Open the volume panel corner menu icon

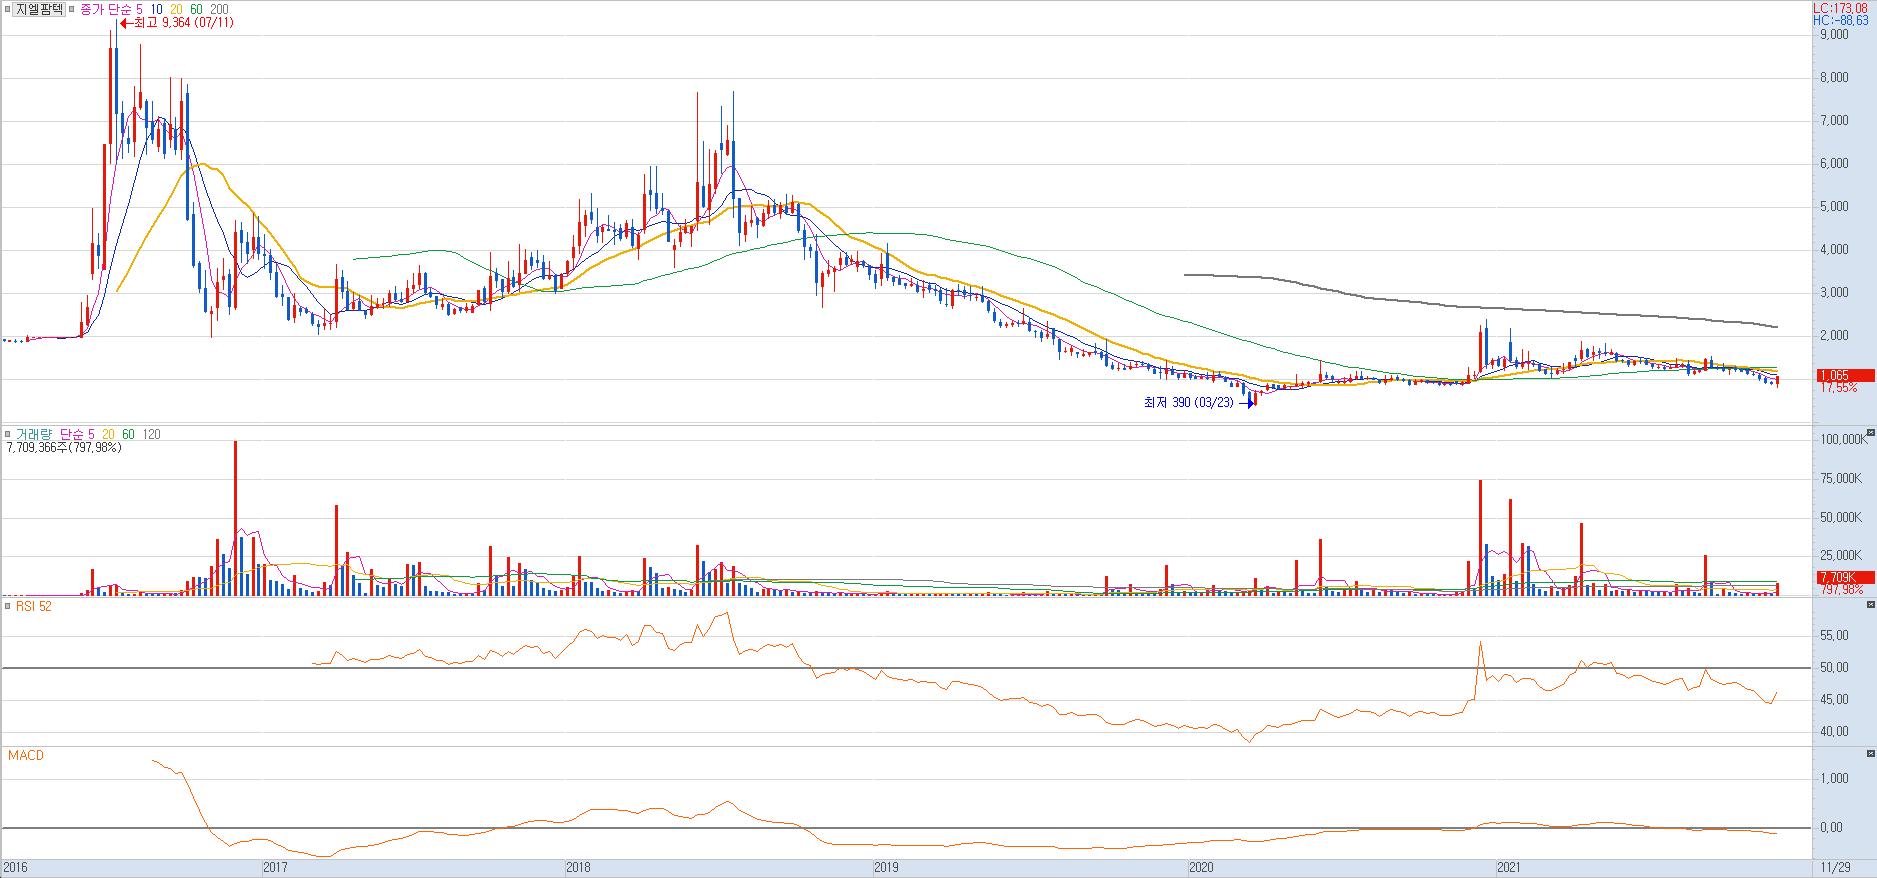pos(1871,433)
